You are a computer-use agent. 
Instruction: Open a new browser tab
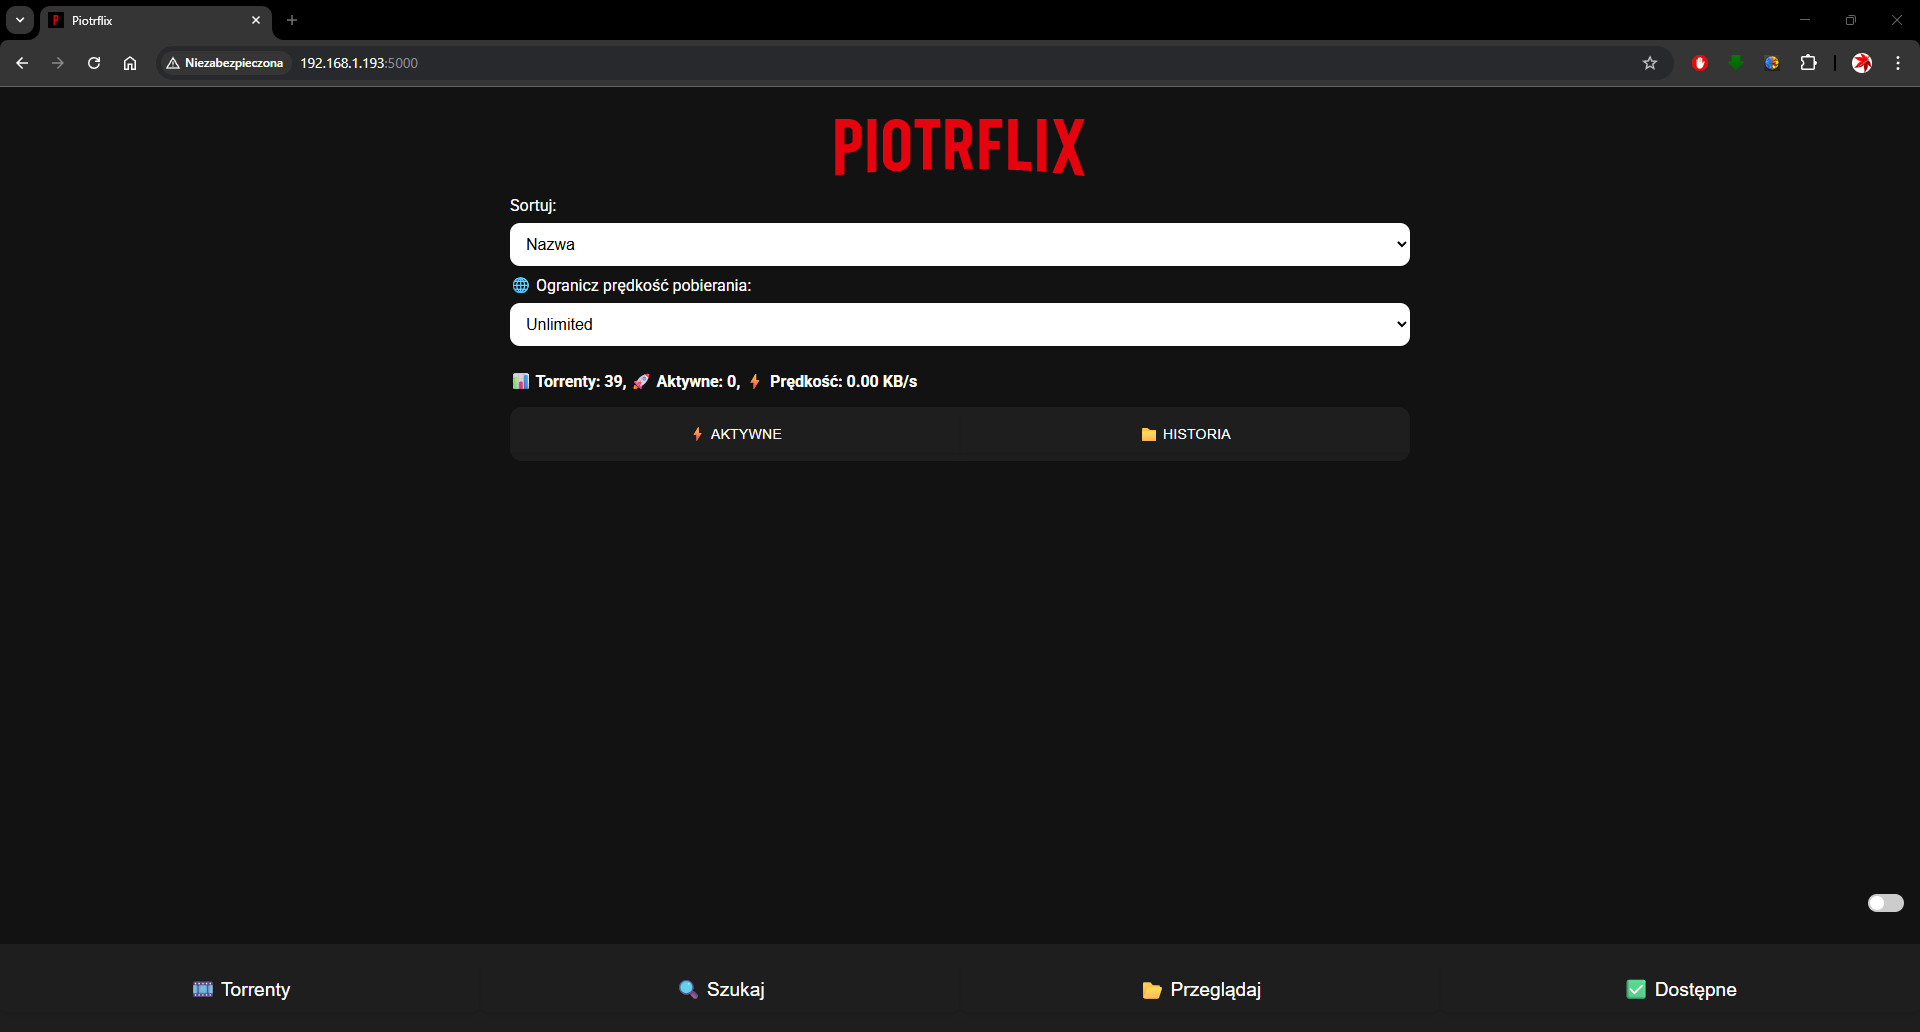coord(292,20)
